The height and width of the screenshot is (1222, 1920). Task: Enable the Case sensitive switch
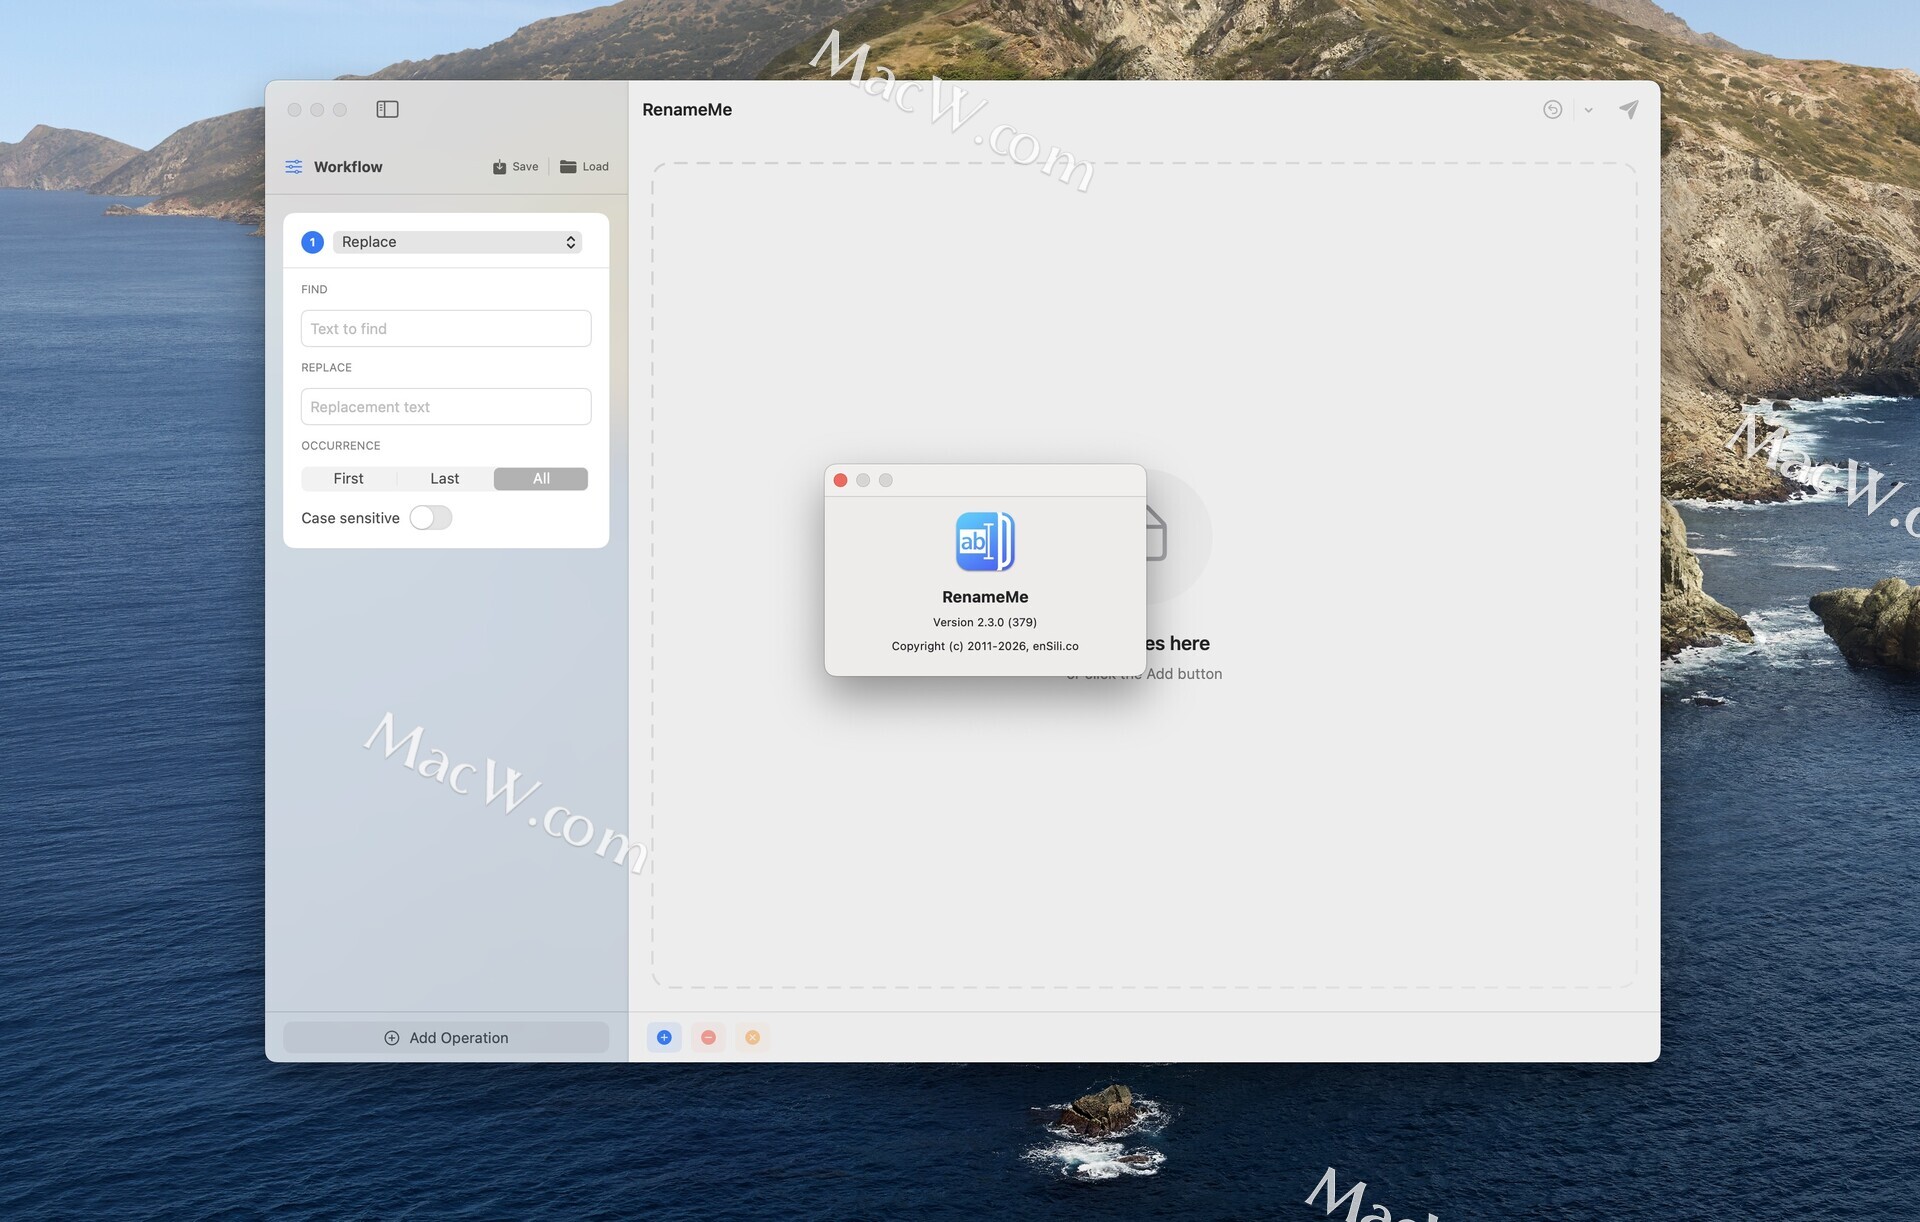click(x=431, y=518)
